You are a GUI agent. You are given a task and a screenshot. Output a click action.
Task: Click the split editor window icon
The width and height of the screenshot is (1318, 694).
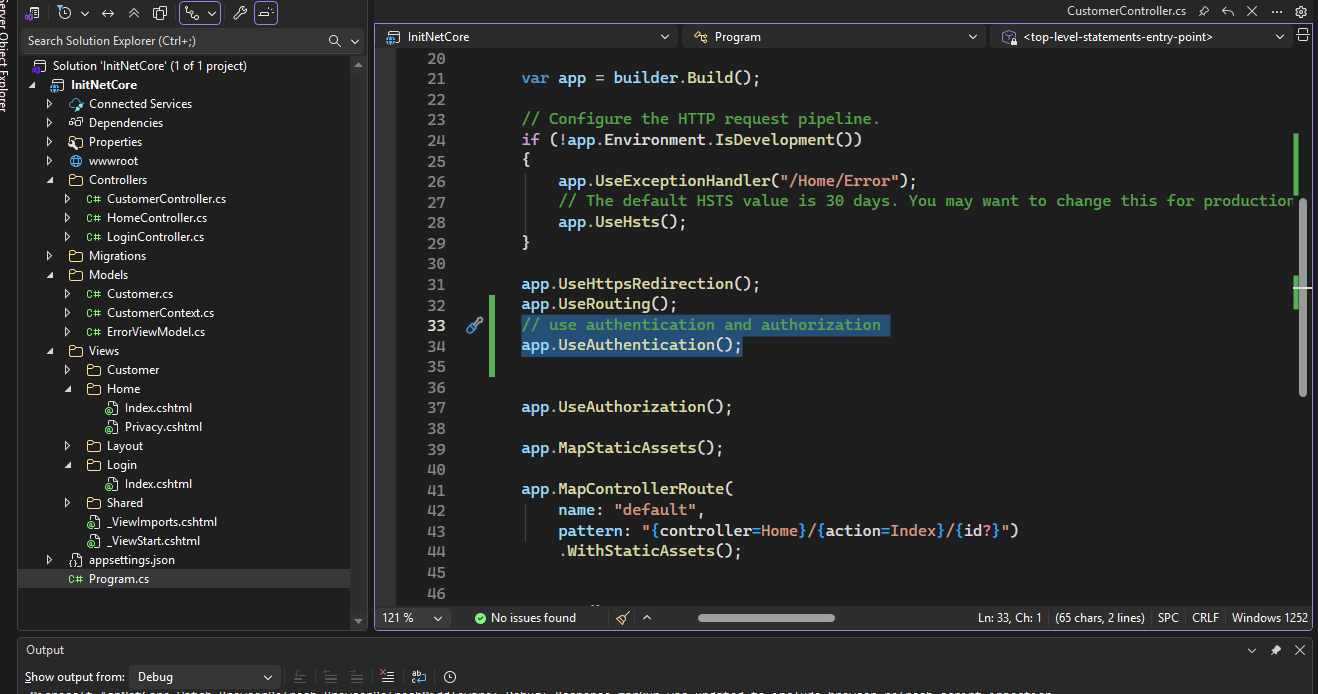tap(1302, 35)
